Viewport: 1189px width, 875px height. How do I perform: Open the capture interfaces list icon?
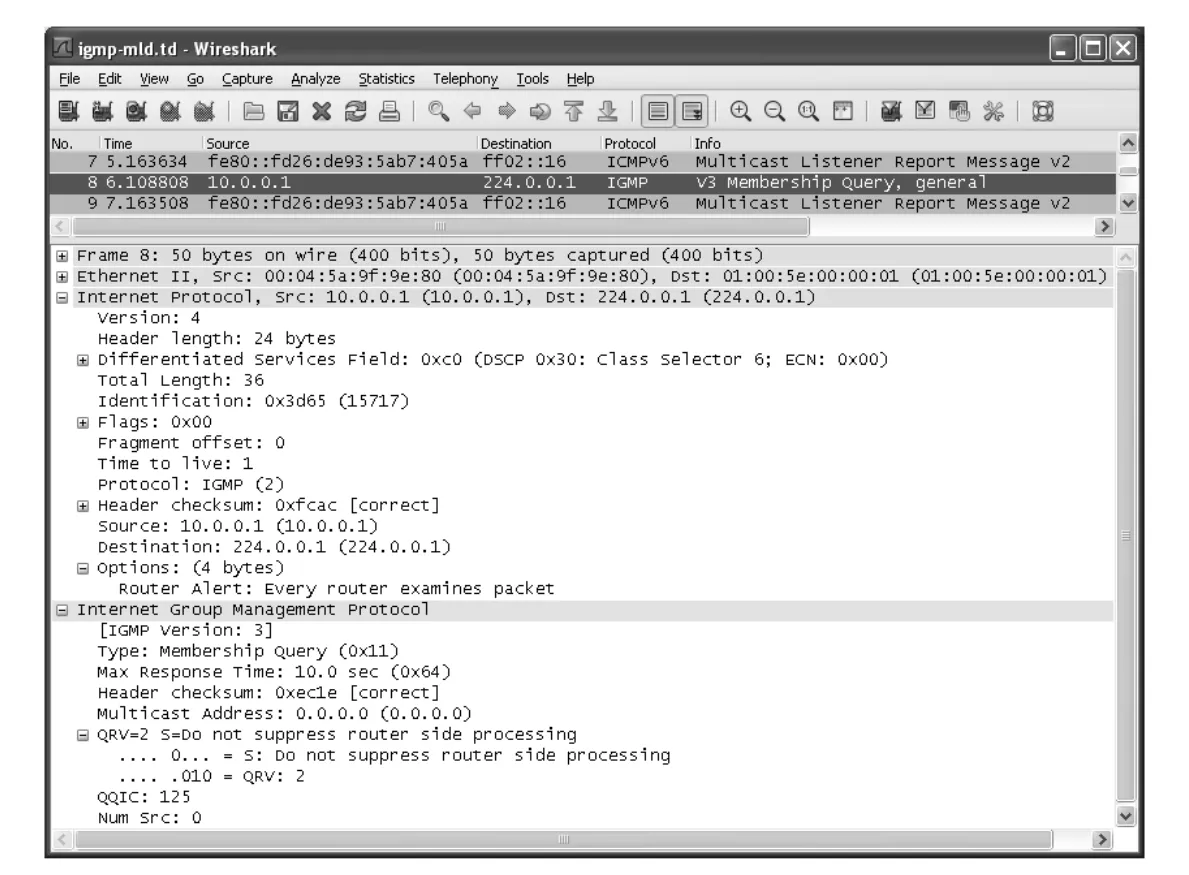click(68, 111)
